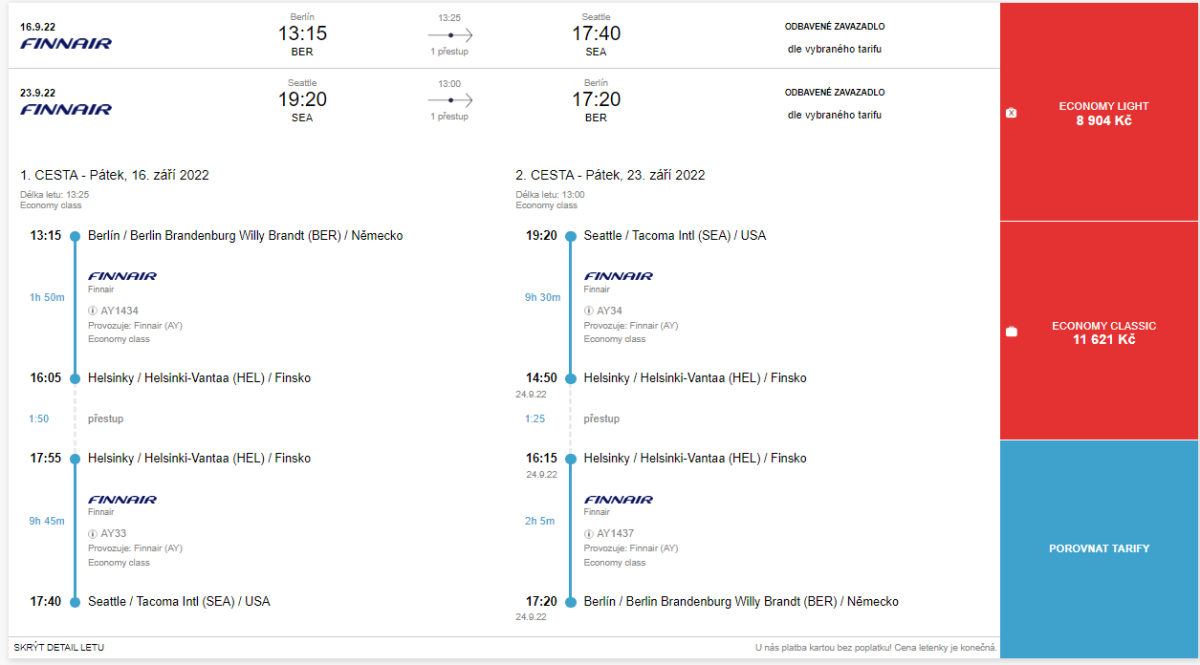Click the Finnair logo on the 16.9.22 flight

[66, 43]
